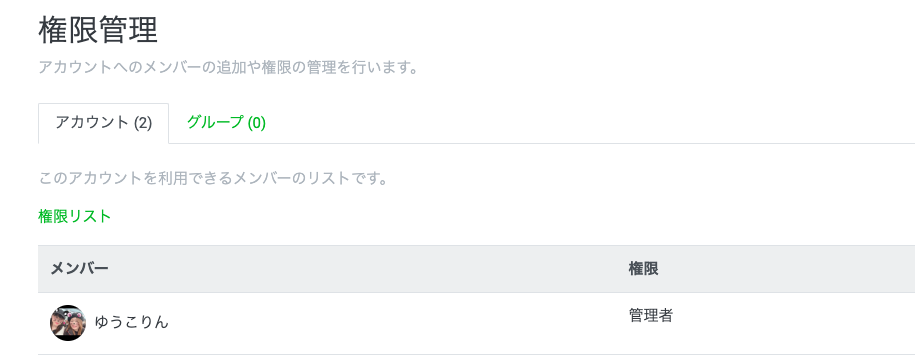Click the 権限 column header
The image size is (915, 360).
coord(643,268)
